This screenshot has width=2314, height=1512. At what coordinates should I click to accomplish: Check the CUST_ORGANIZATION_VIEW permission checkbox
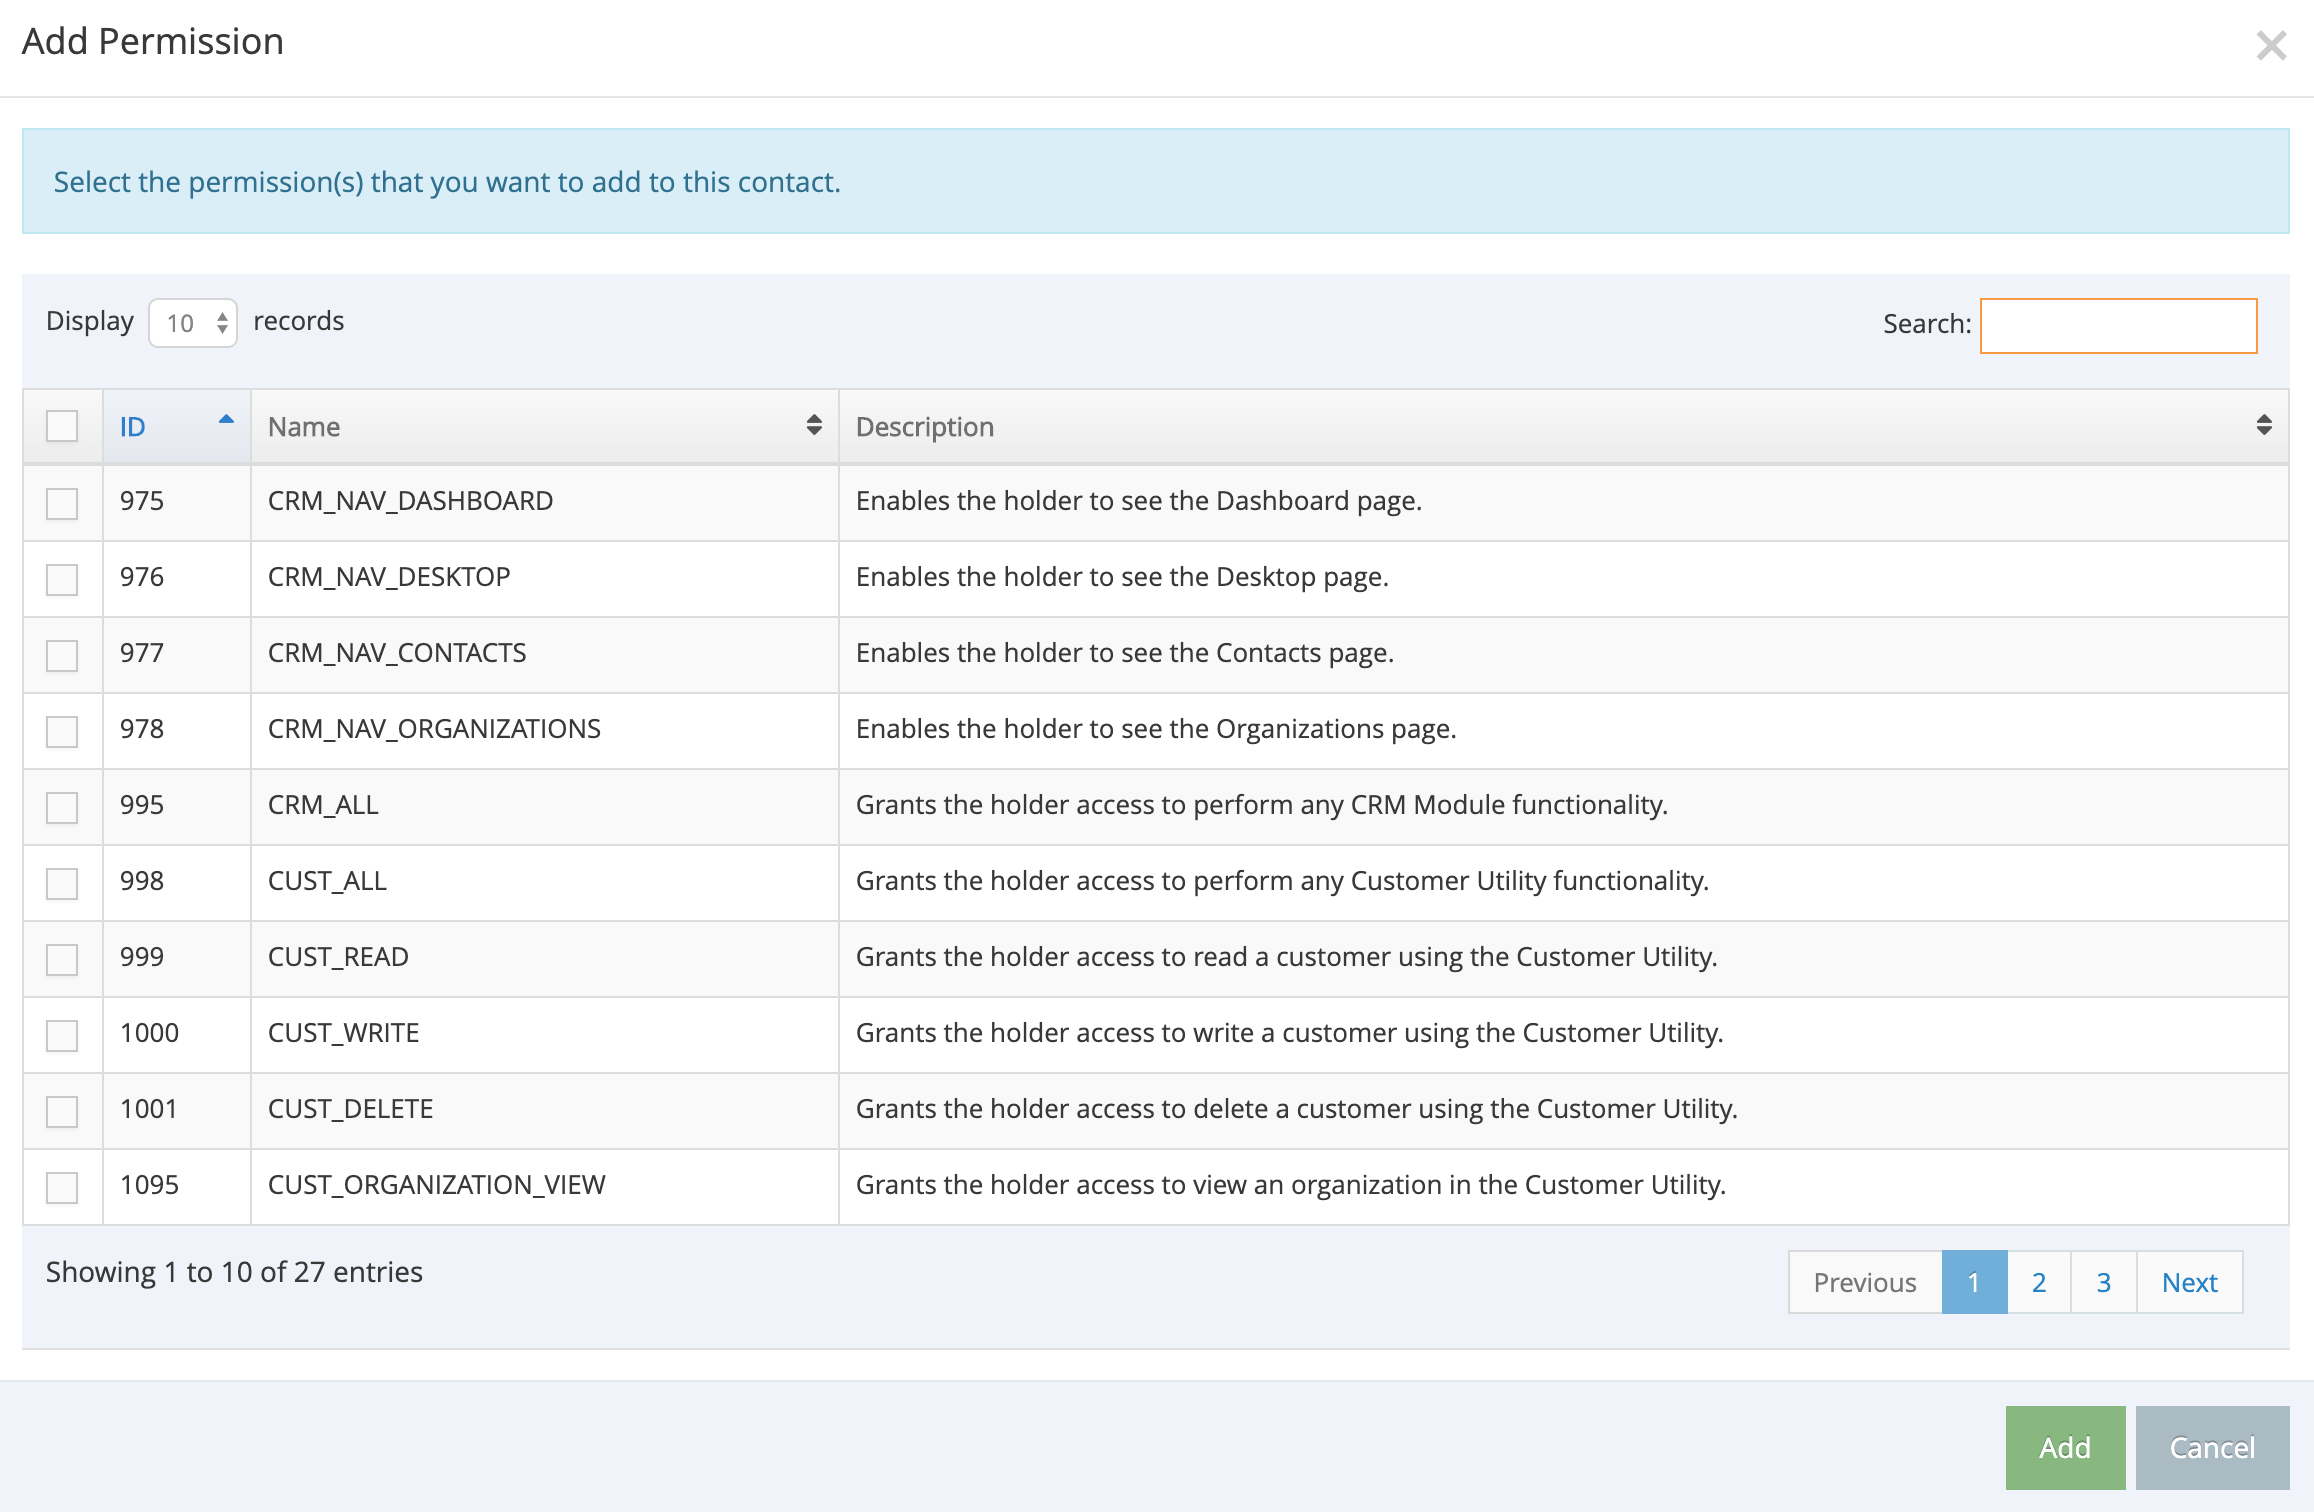tap(62, 1186)
